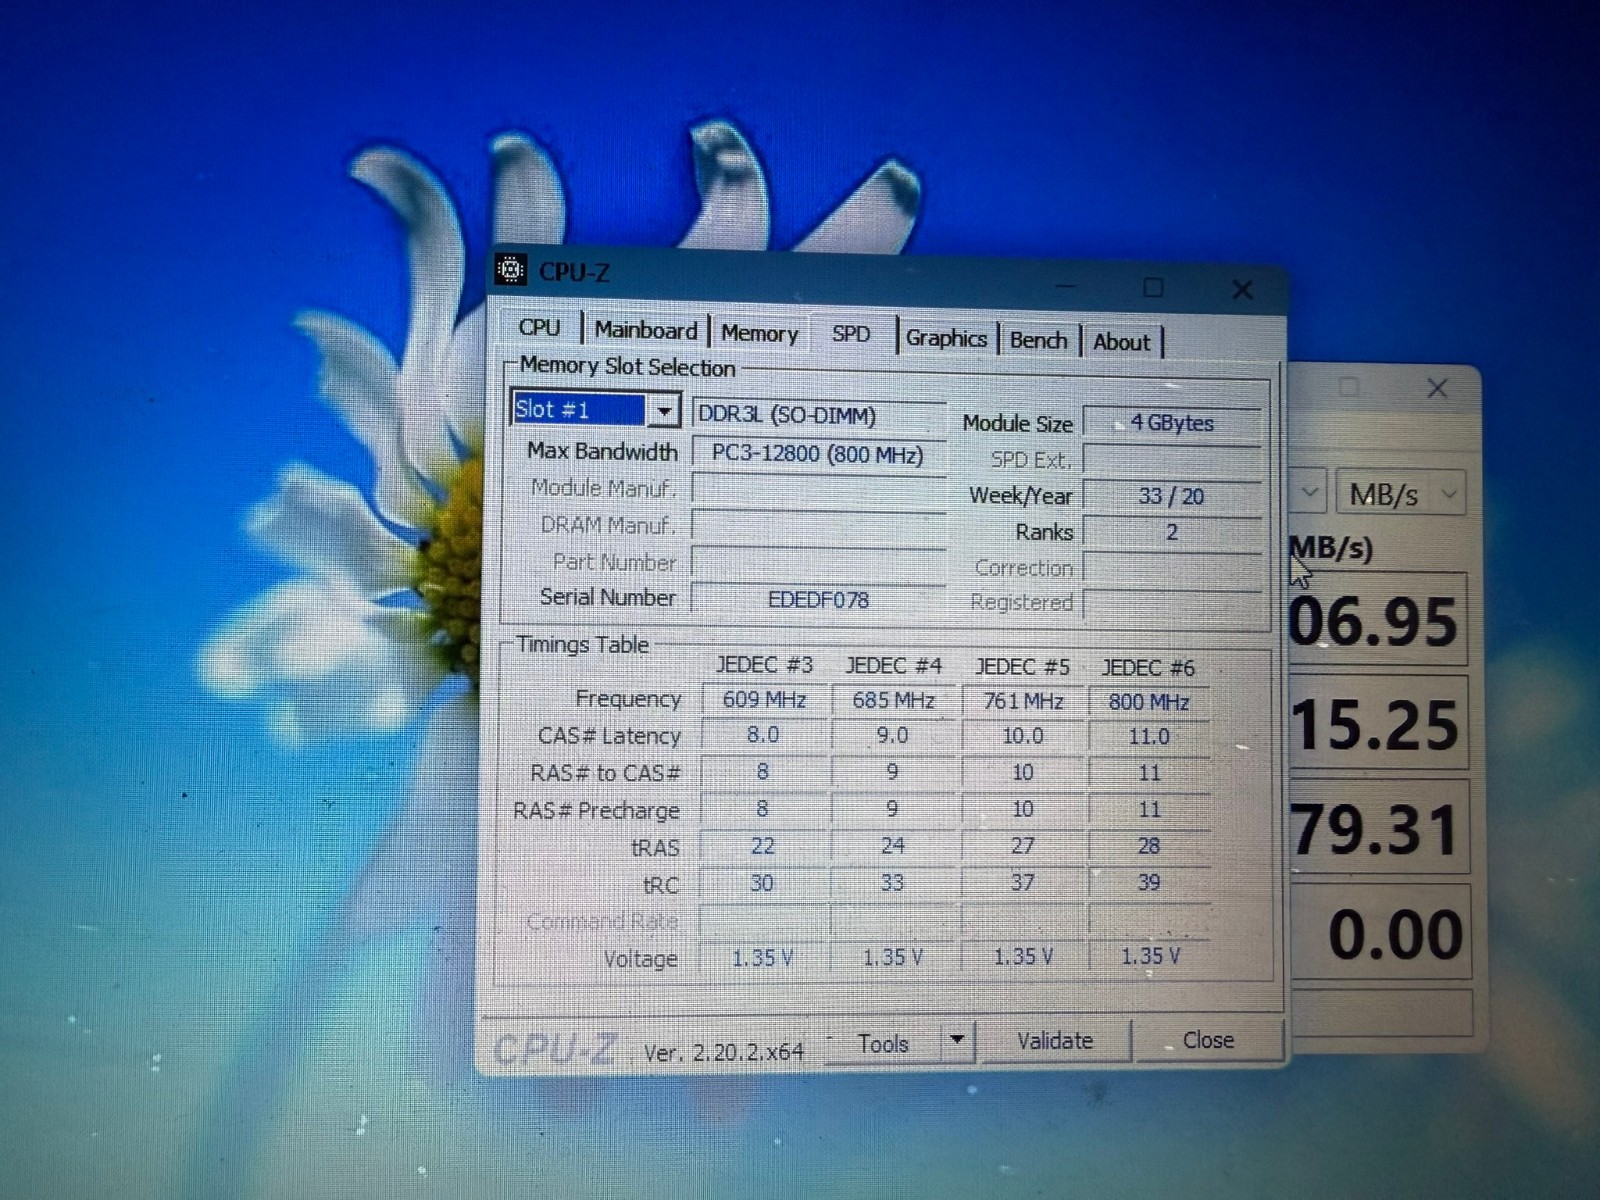Open the Graphics tab
Screen dimensions: 1600x1200
coord(946,338)
